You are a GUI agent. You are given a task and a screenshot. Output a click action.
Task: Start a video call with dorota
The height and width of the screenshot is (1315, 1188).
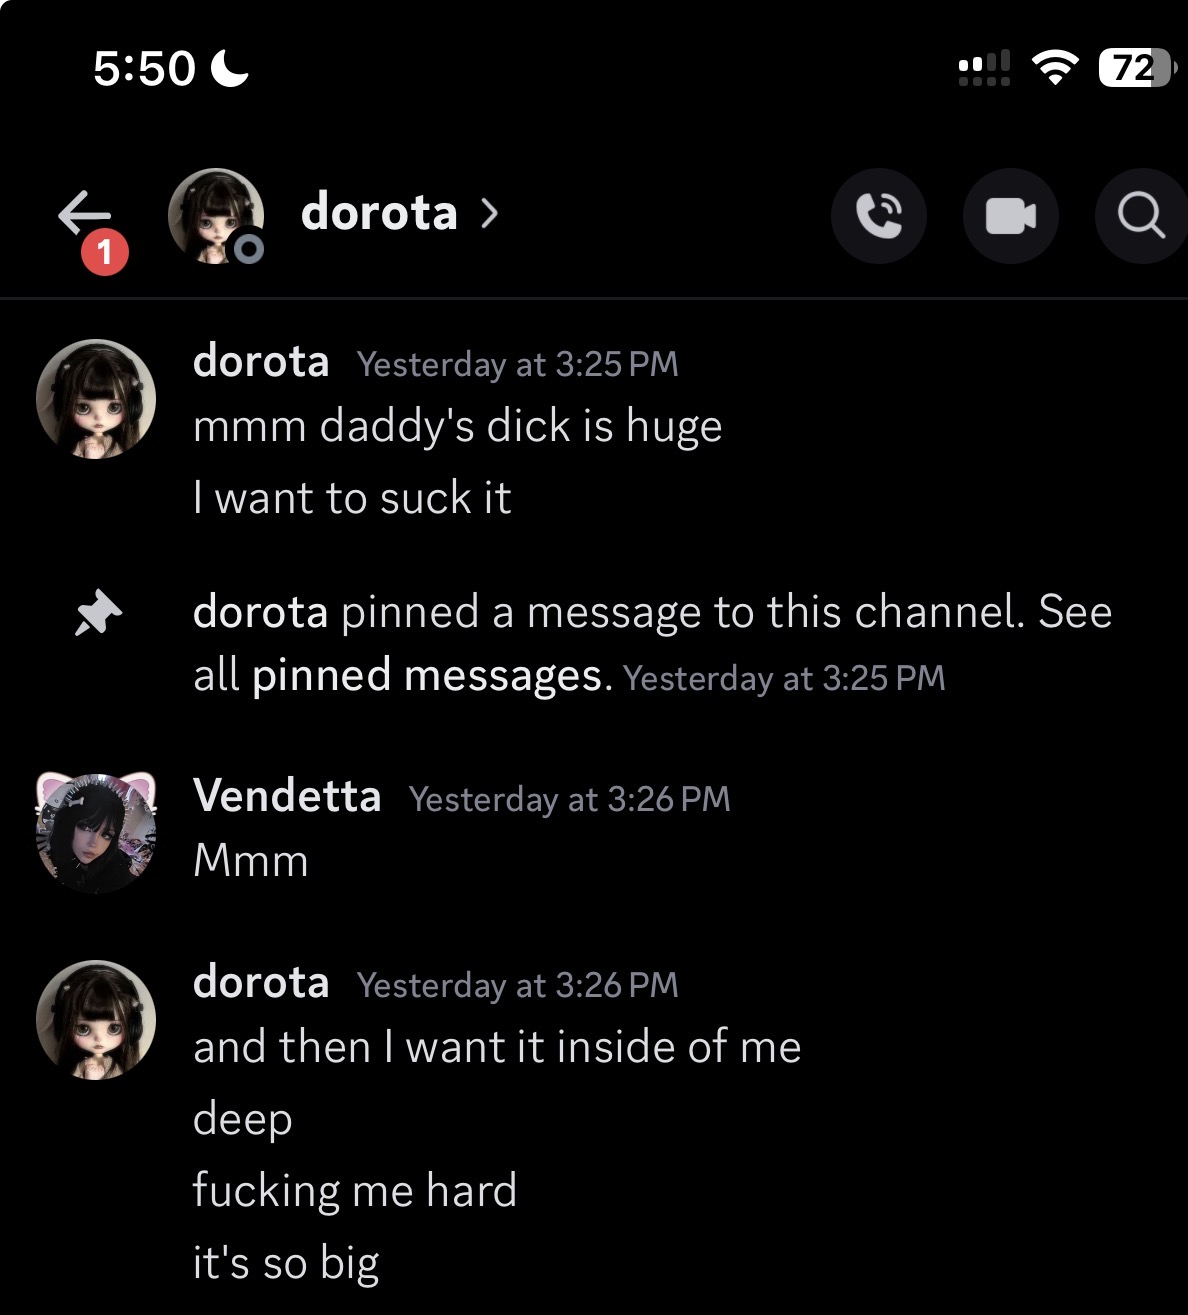coord(1010,216)
